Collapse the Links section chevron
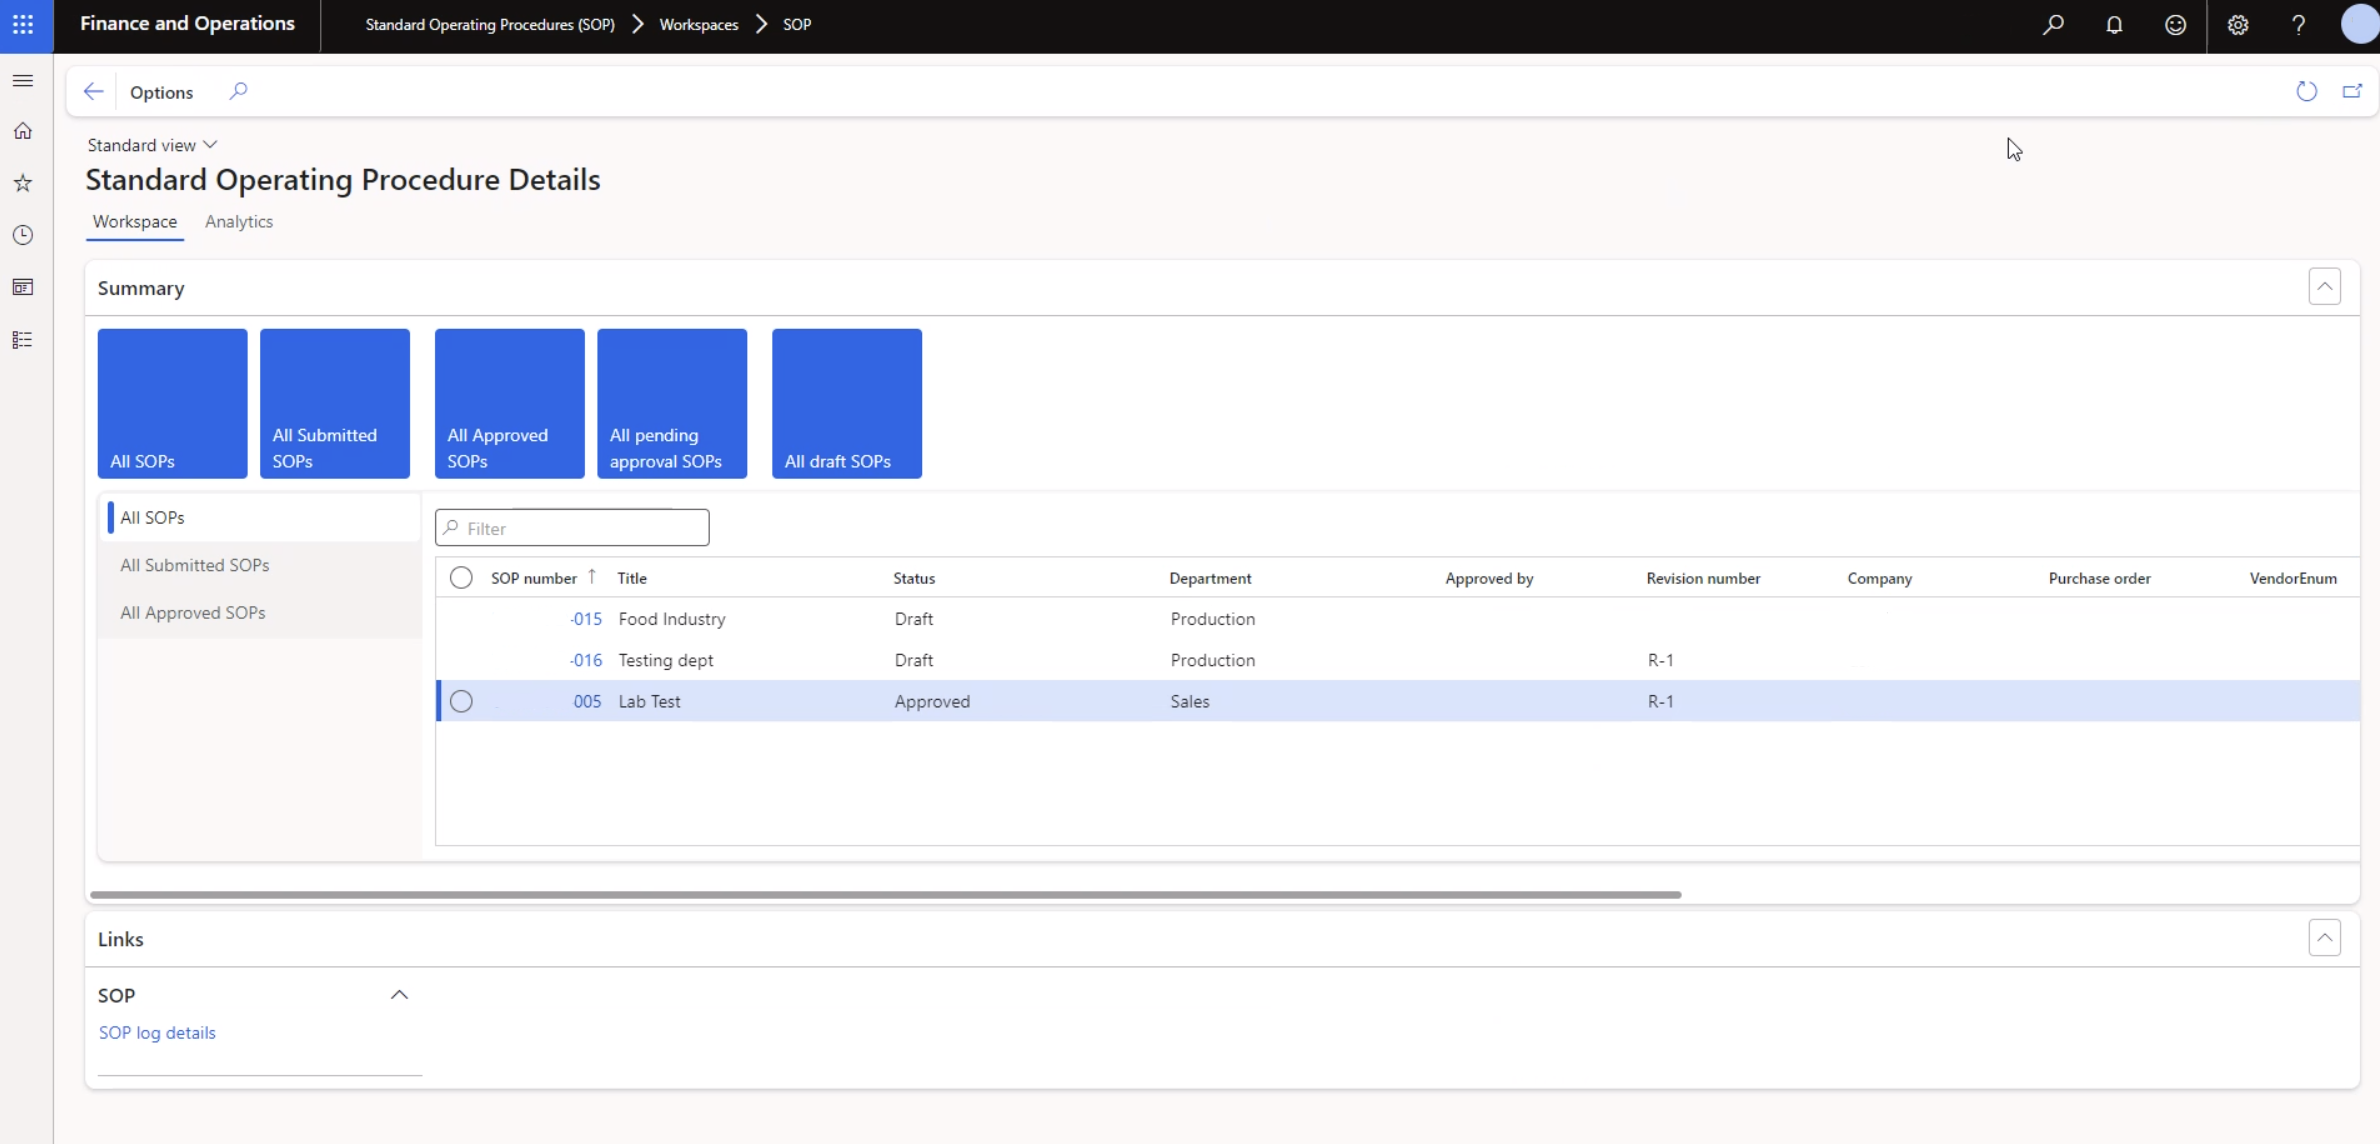This screenshot has width=2380, height=1144. (x=2324, y=938)
